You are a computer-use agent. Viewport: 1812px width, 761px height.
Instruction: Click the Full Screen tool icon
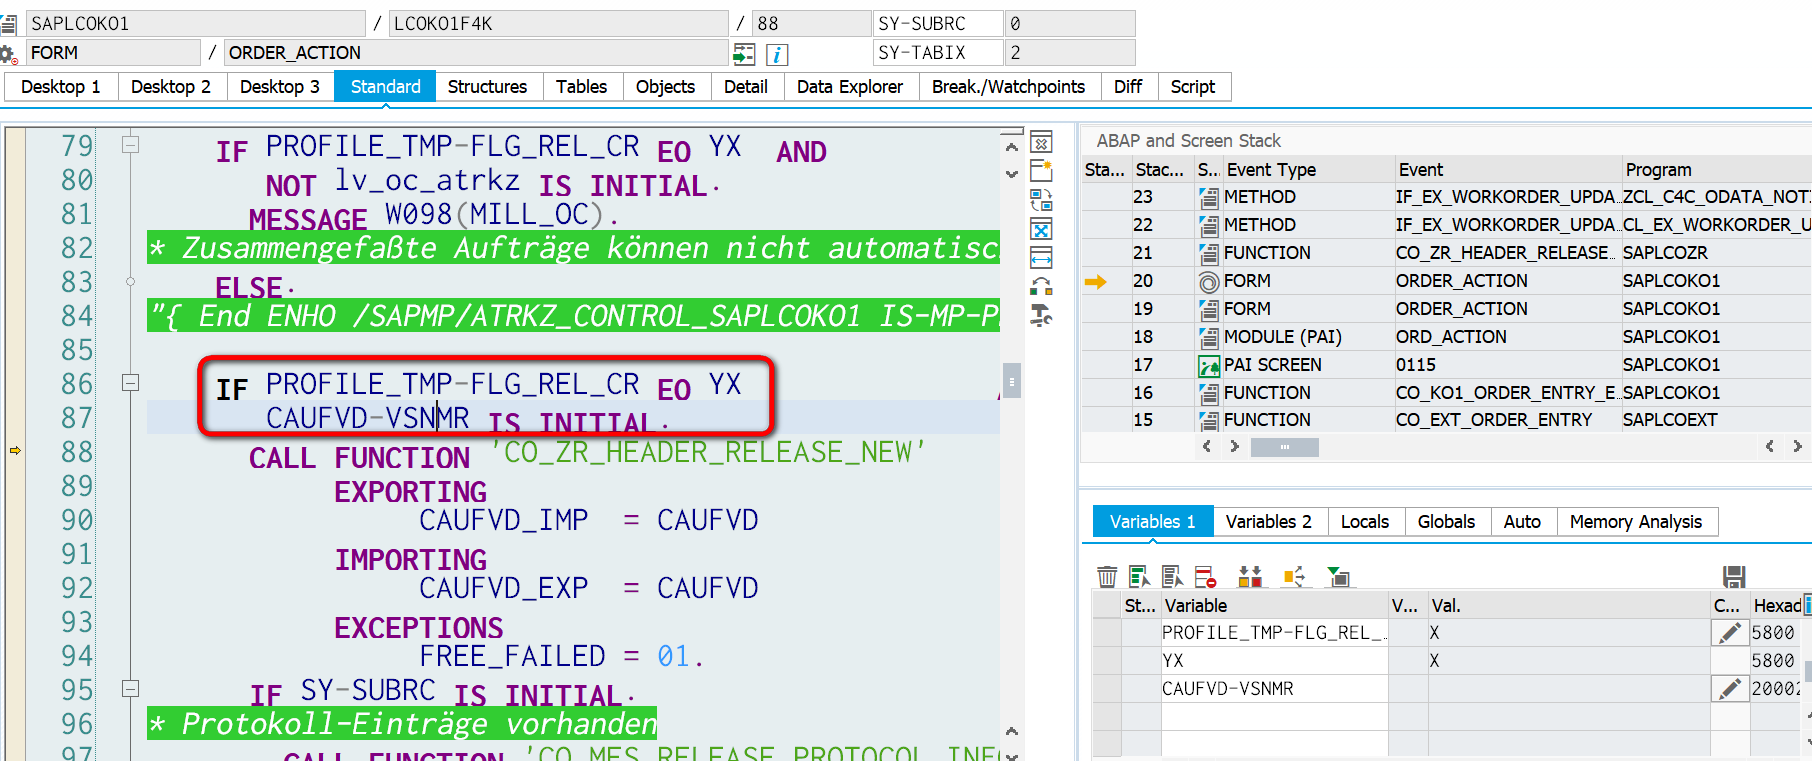(x=1041, y=229)
